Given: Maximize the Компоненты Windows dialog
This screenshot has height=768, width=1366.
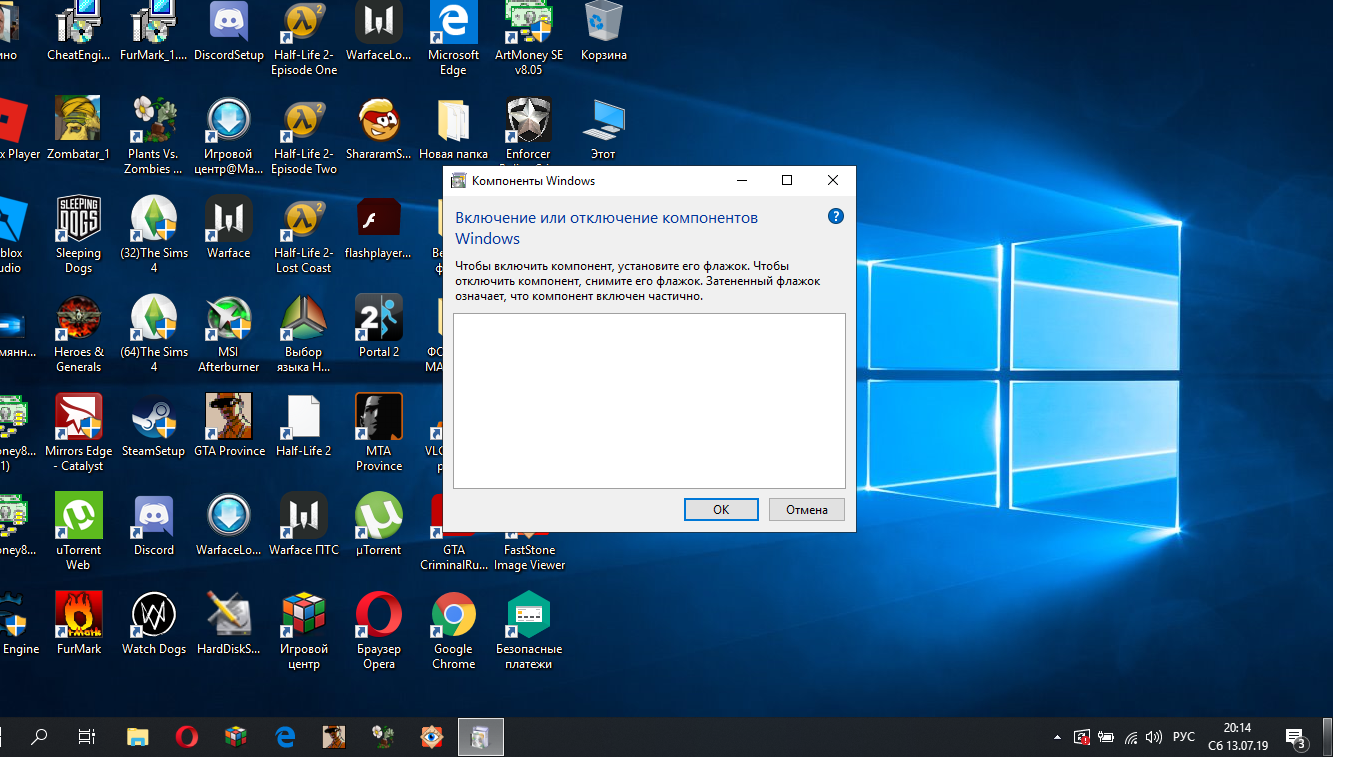Looking at the screenshot, I should [x=787, y=180].
